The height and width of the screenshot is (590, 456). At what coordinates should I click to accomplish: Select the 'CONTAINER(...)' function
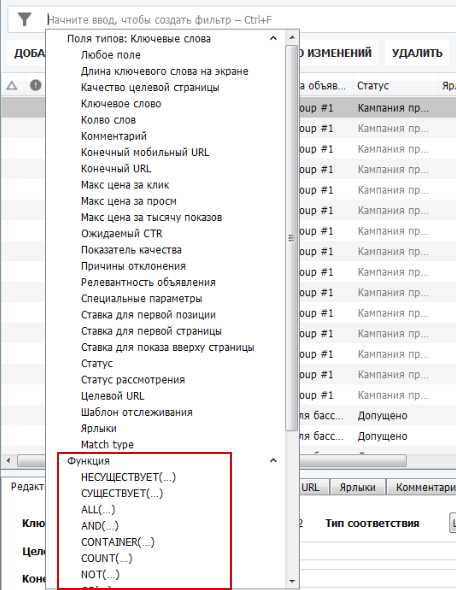(118, 542)
